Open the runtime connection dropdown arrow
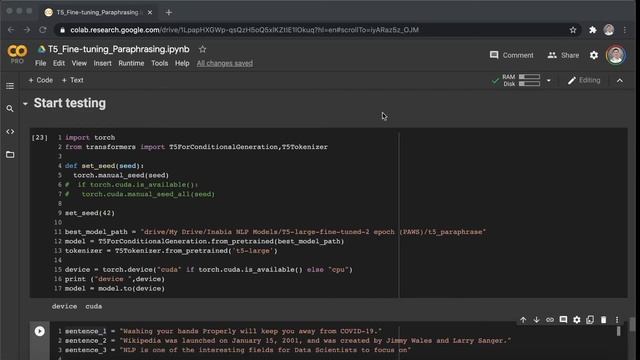 [x=549, y=80]
